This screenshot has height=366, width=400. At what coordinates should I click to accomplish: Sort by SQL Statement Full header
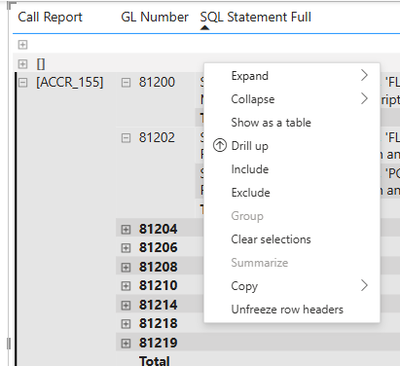coord(256,17)
